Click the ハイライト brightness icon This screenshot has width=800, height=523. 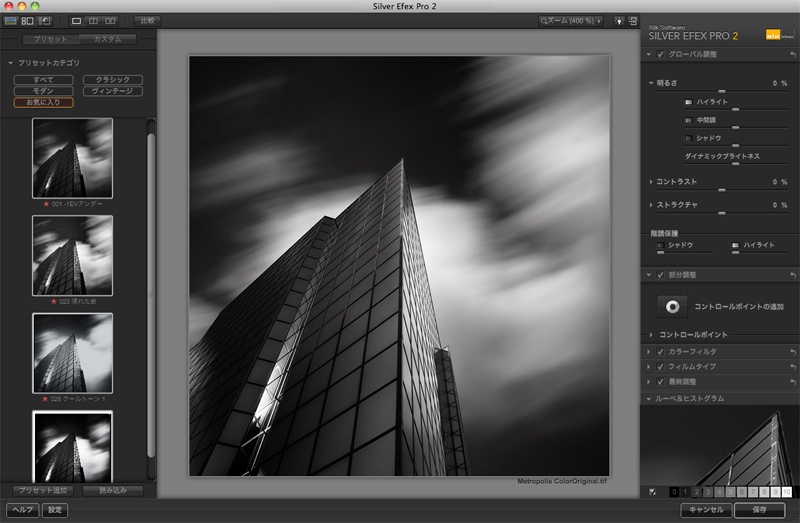(688, 102)
